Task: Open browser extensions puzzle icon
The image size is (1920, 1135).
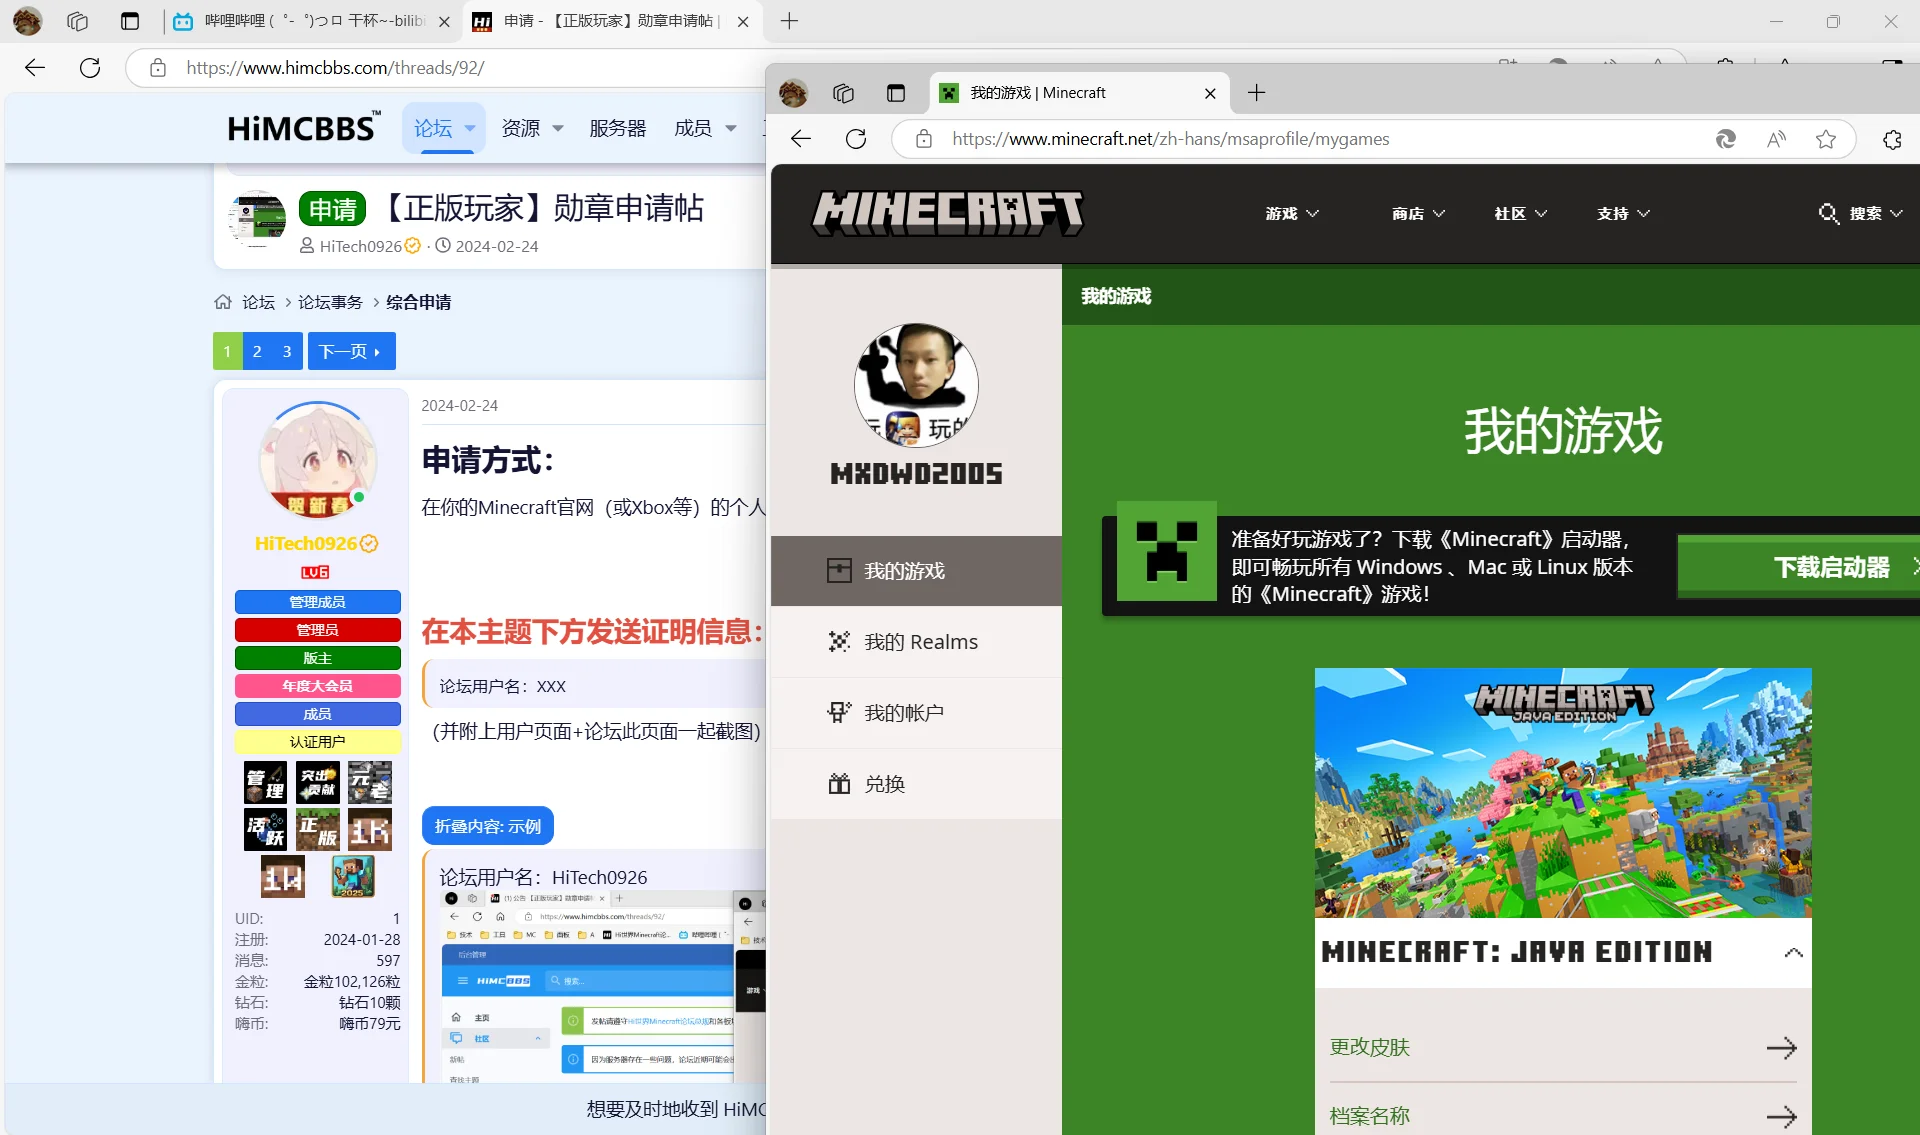Action: [x=1892, y=139]
